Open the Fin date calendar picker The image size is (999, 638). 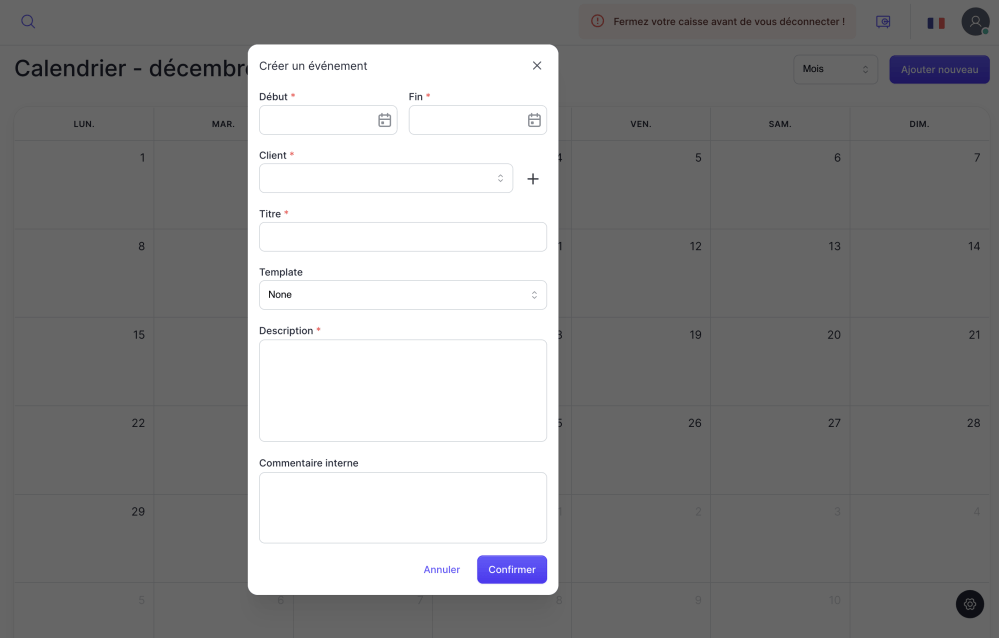point(534,120)
